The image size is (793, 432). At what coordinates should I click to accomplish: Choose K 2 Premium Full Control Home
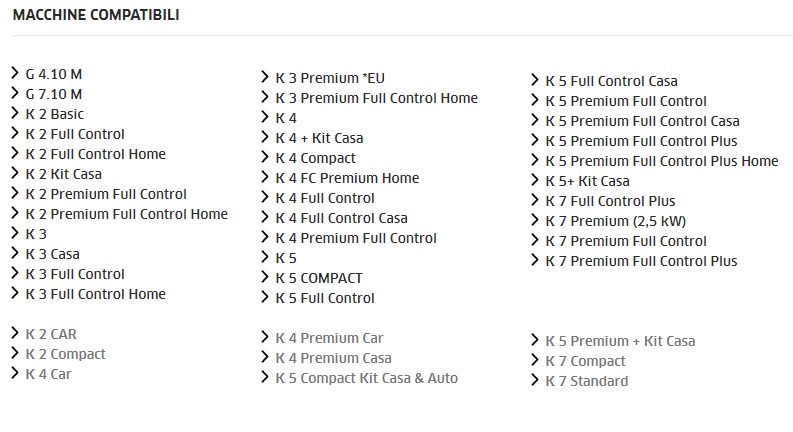tap(126, 214)
